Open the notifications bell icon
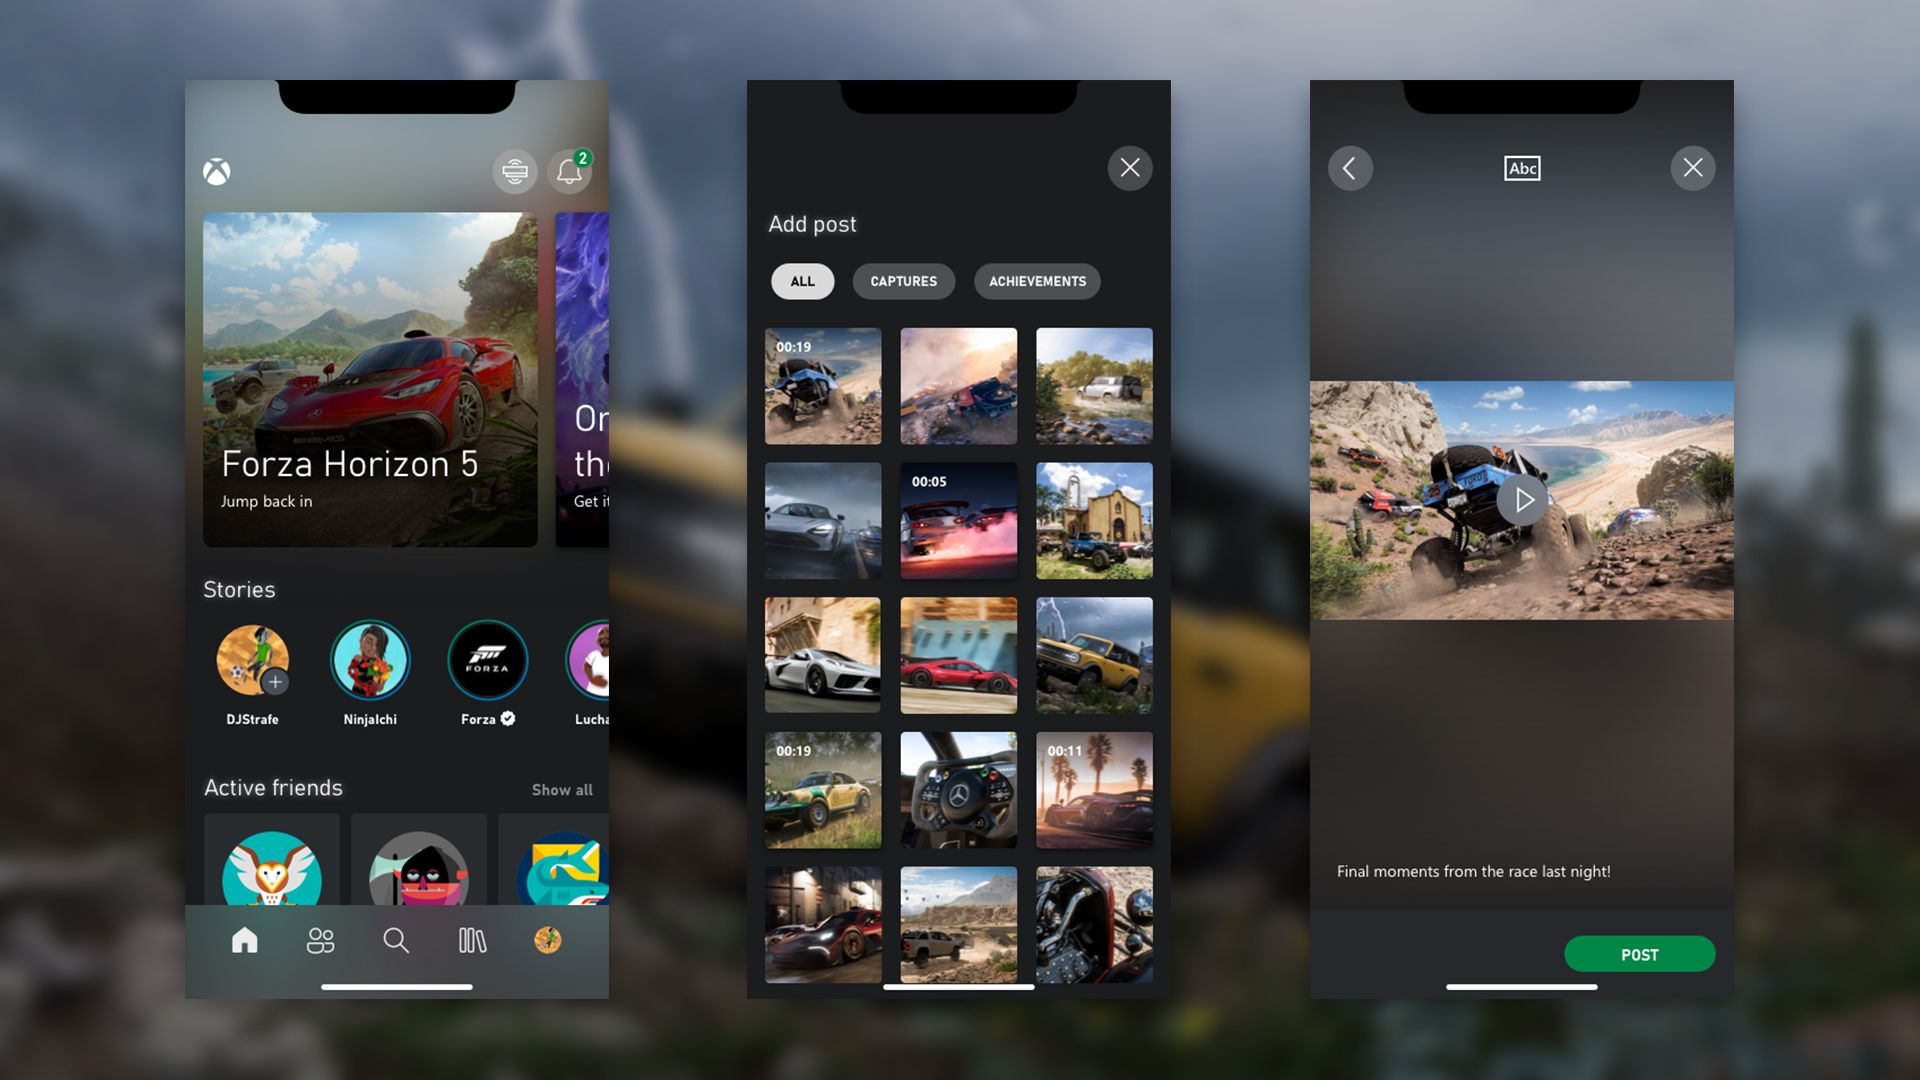 coord(568,169)
